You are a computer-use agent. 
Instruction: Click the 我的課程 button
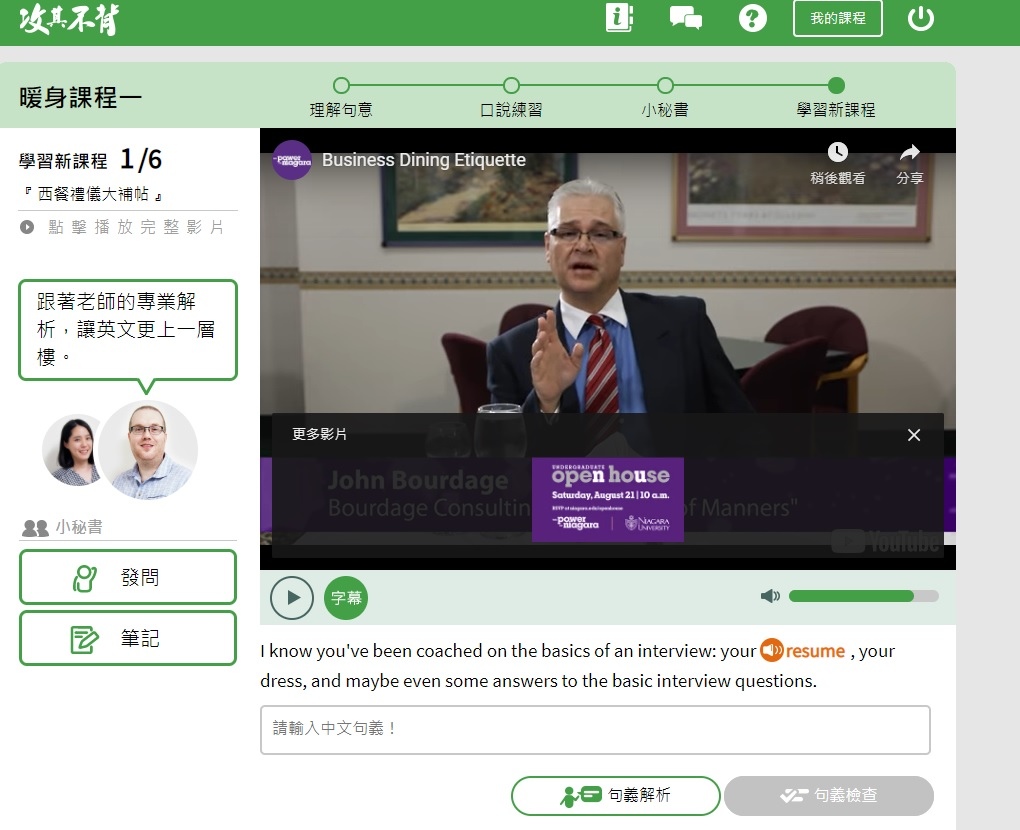pos(837,18)
